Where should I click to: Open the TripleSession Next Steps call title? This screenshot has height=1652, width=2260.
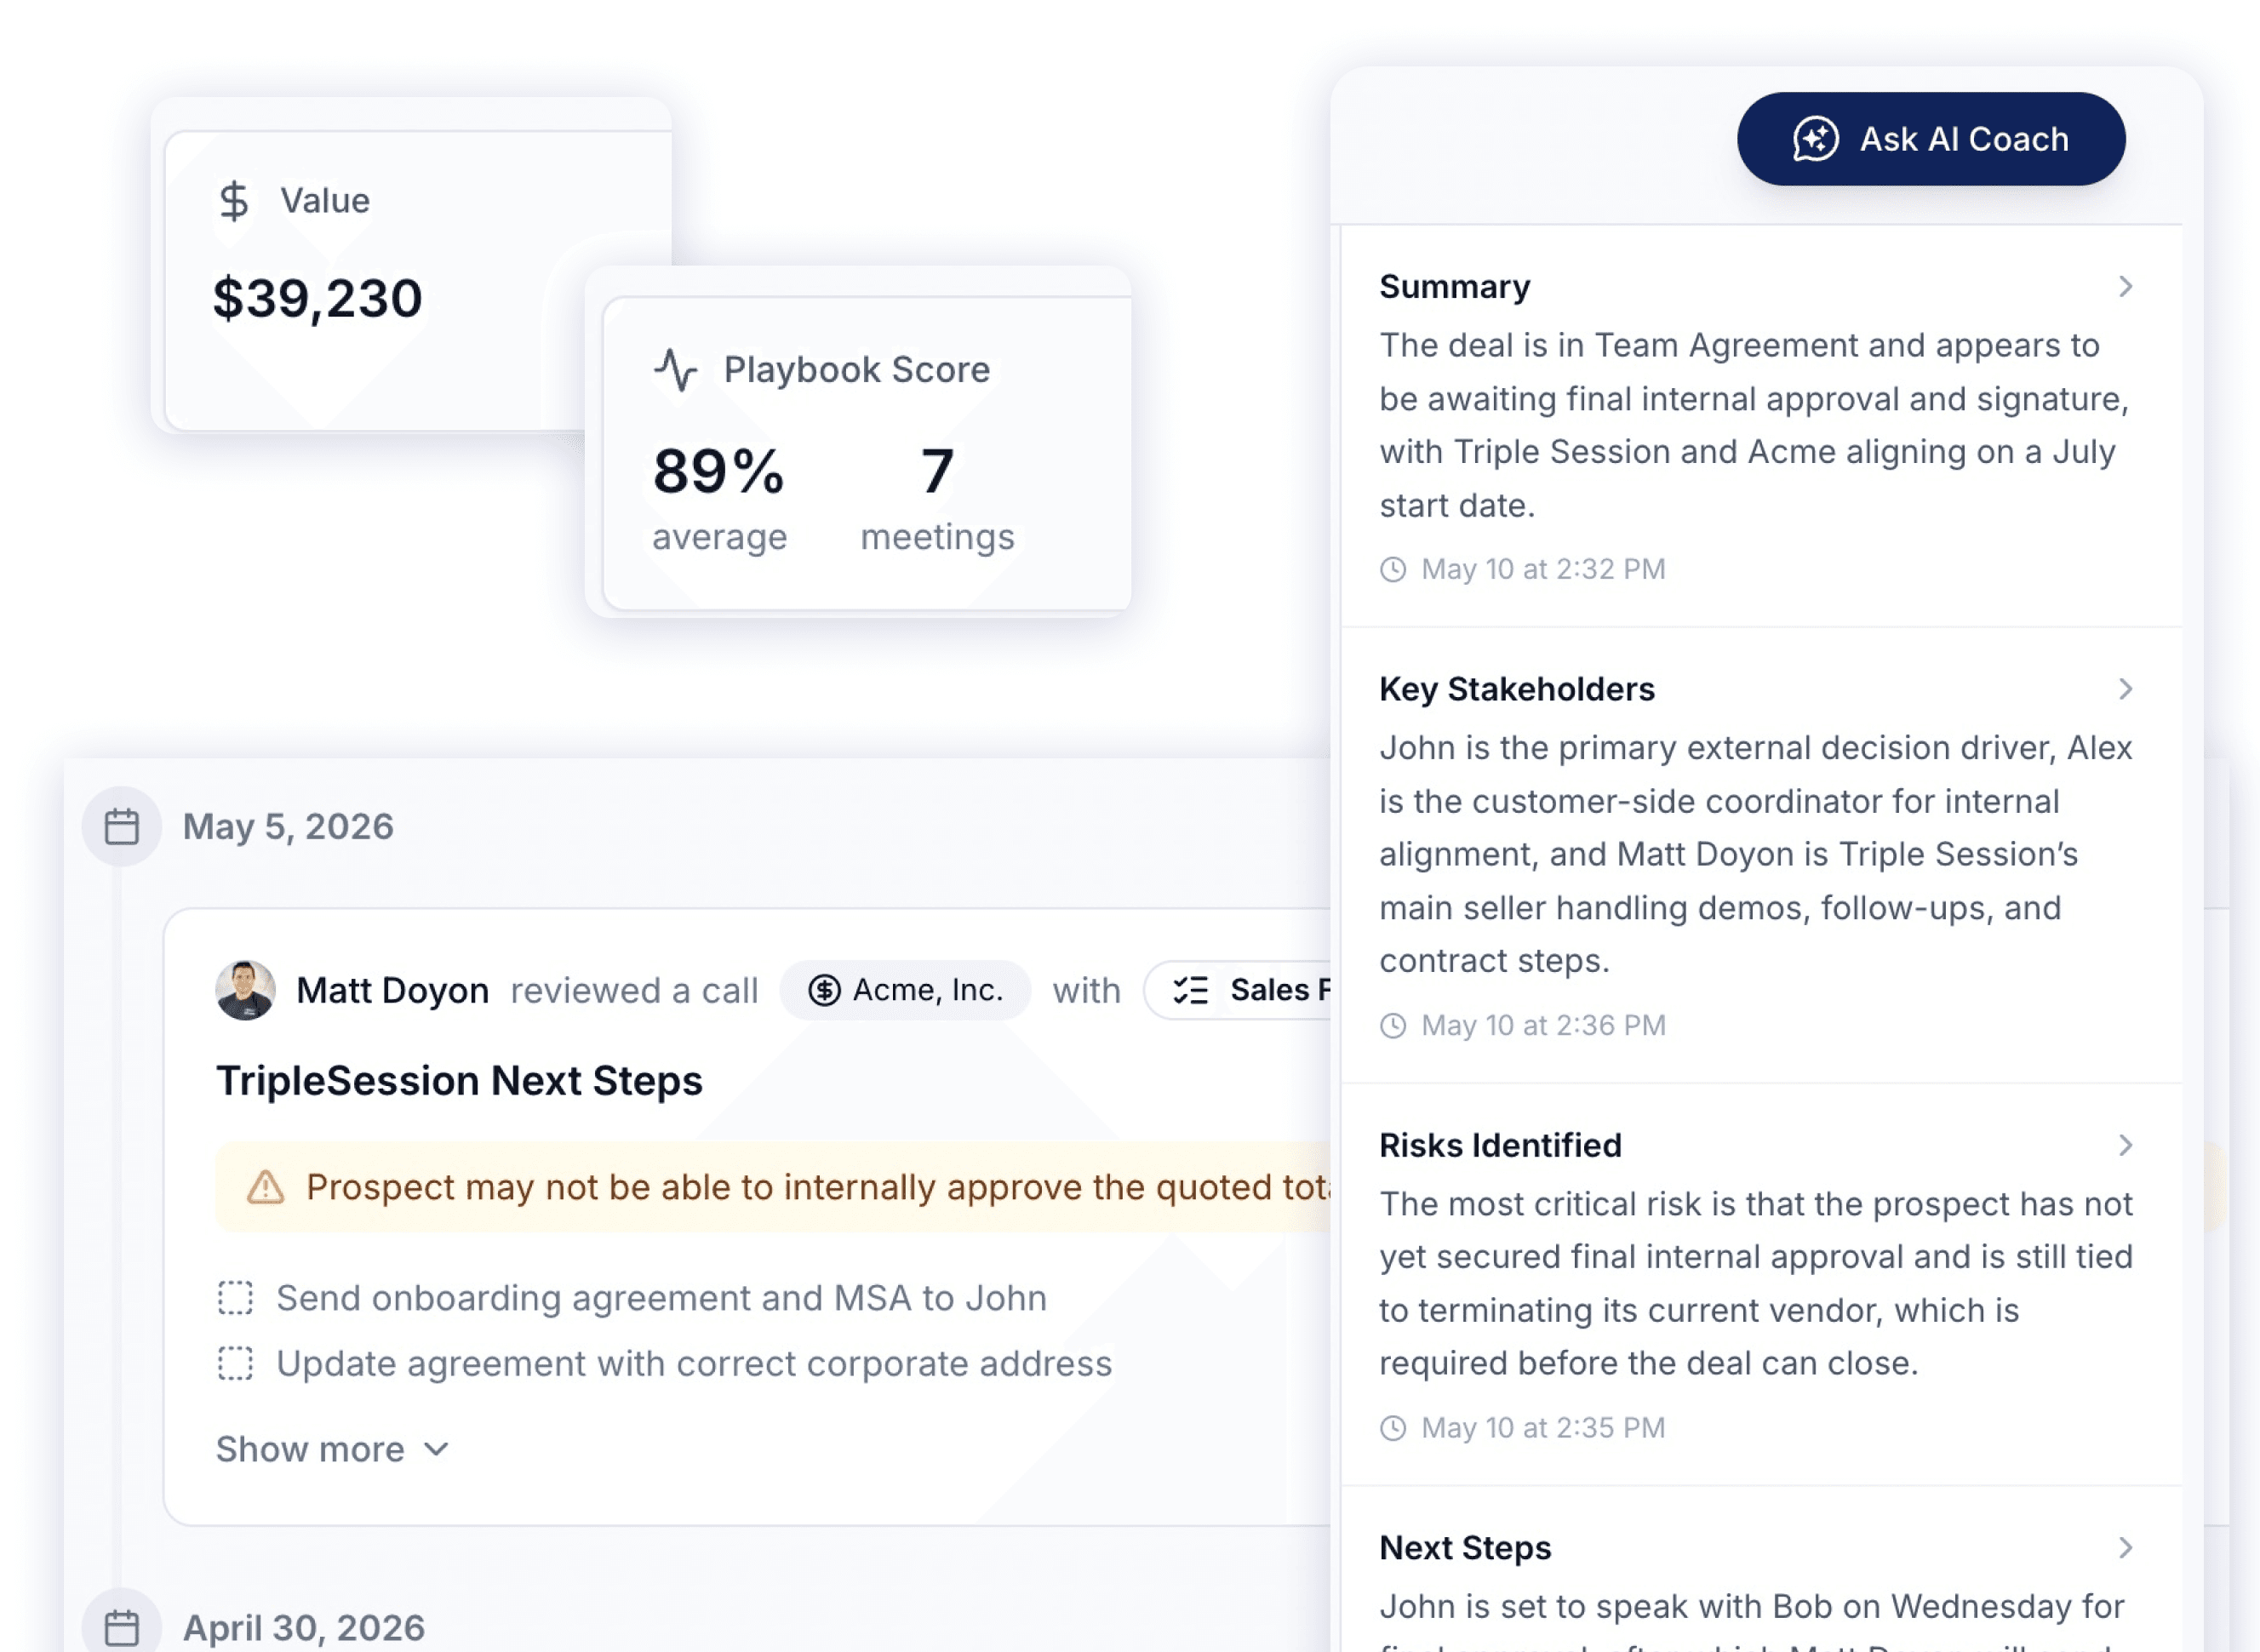point(459,1081)
